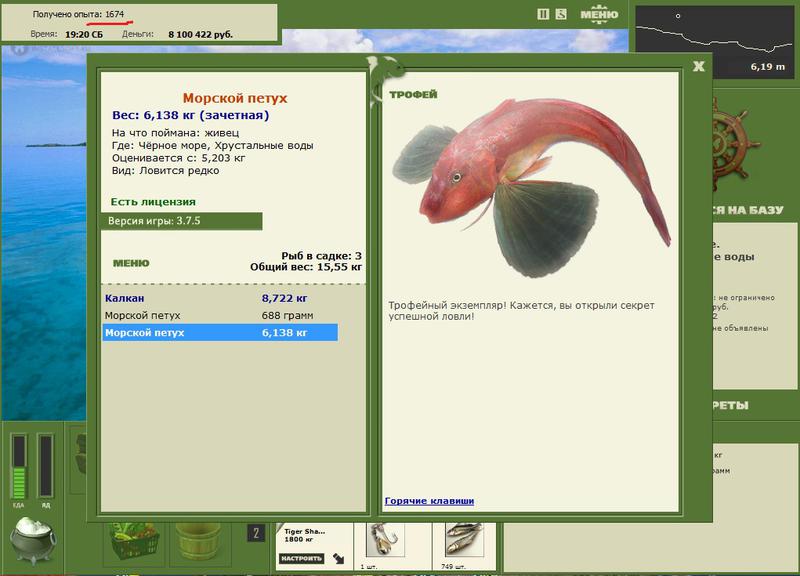The image size is (800, 576).
Task: Click the red sea robin trophy image
Action: coord(531,186)
